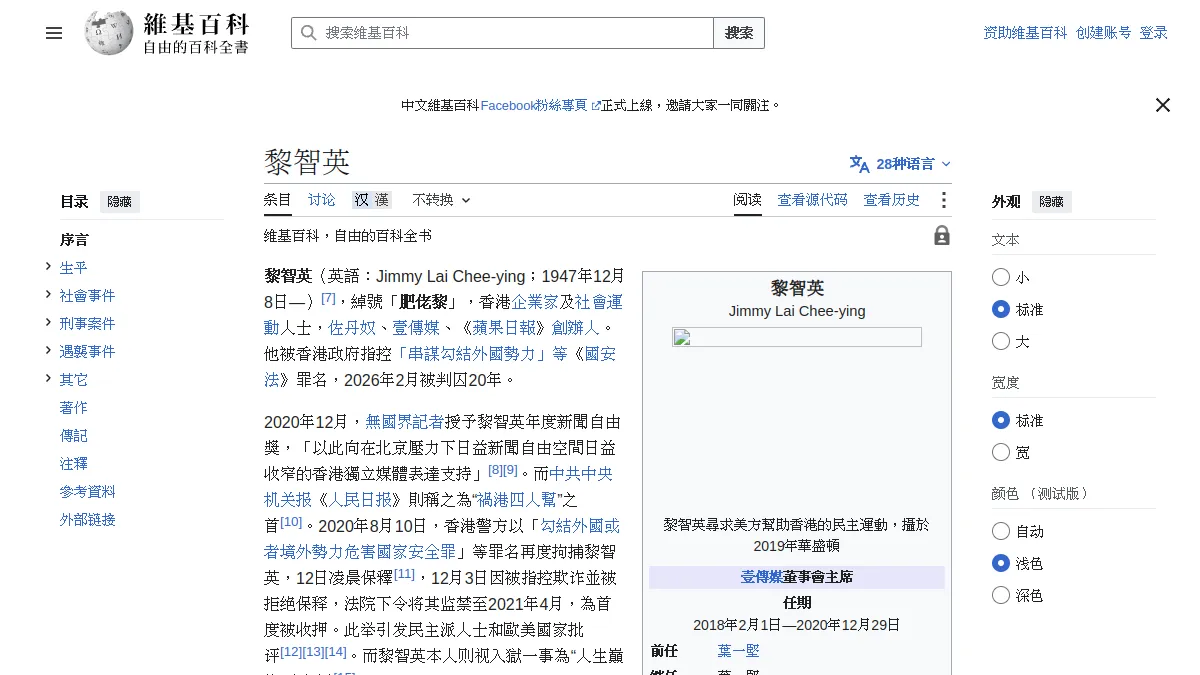Open the Facebook粉絲專頁 link
This screenshot has height=675, width=1200.
[x=540, y=105]
